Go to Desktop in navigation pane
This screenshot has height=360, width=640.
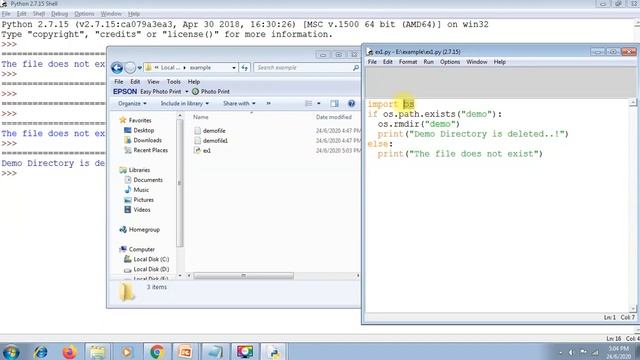click(144, 130)
